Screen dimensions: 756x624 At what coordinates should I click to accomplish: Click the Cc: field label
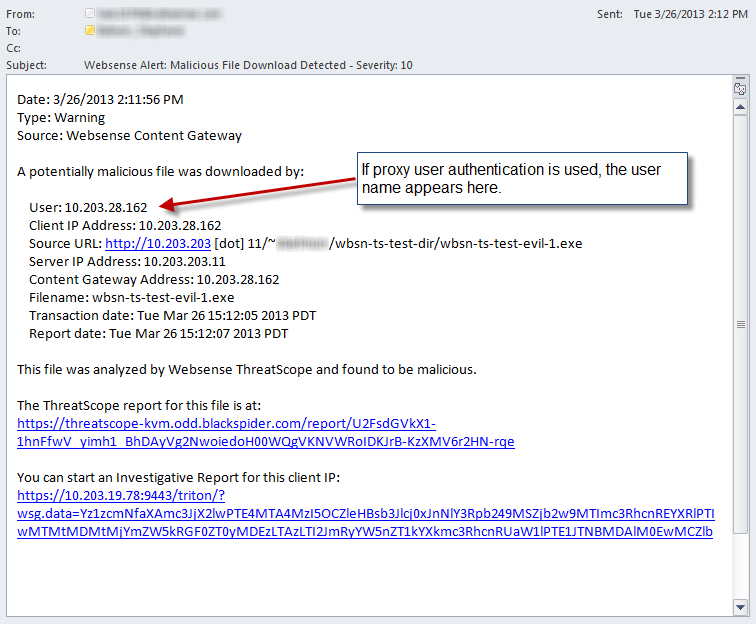(x=13, y=48)
